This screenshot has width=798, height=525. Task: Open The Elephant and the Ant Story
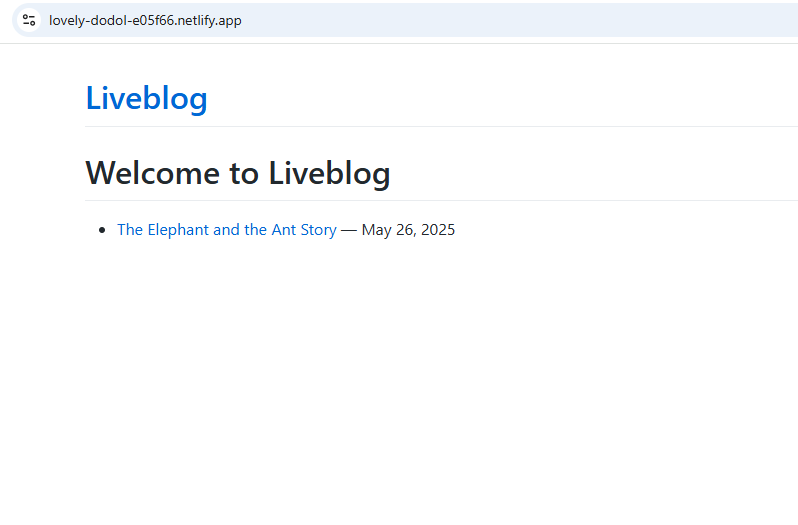[x=227, y=229]
